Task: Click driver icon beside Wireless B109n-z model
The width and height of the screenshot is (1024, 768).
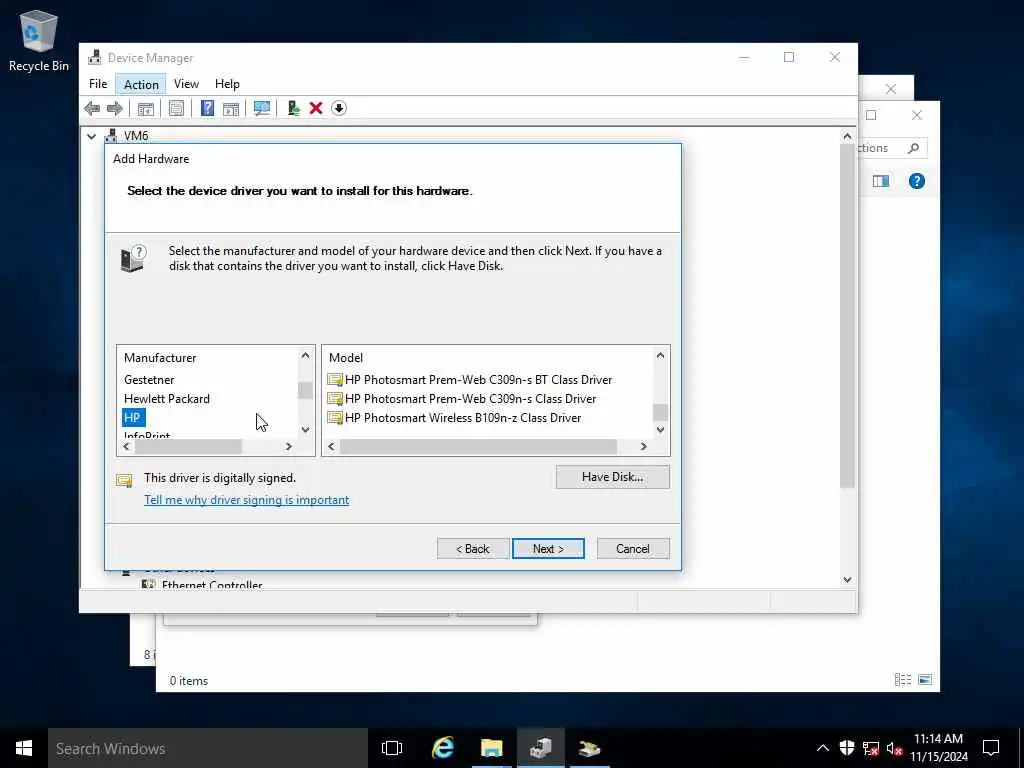Action: pyautogui.click(x=335, y=418)
